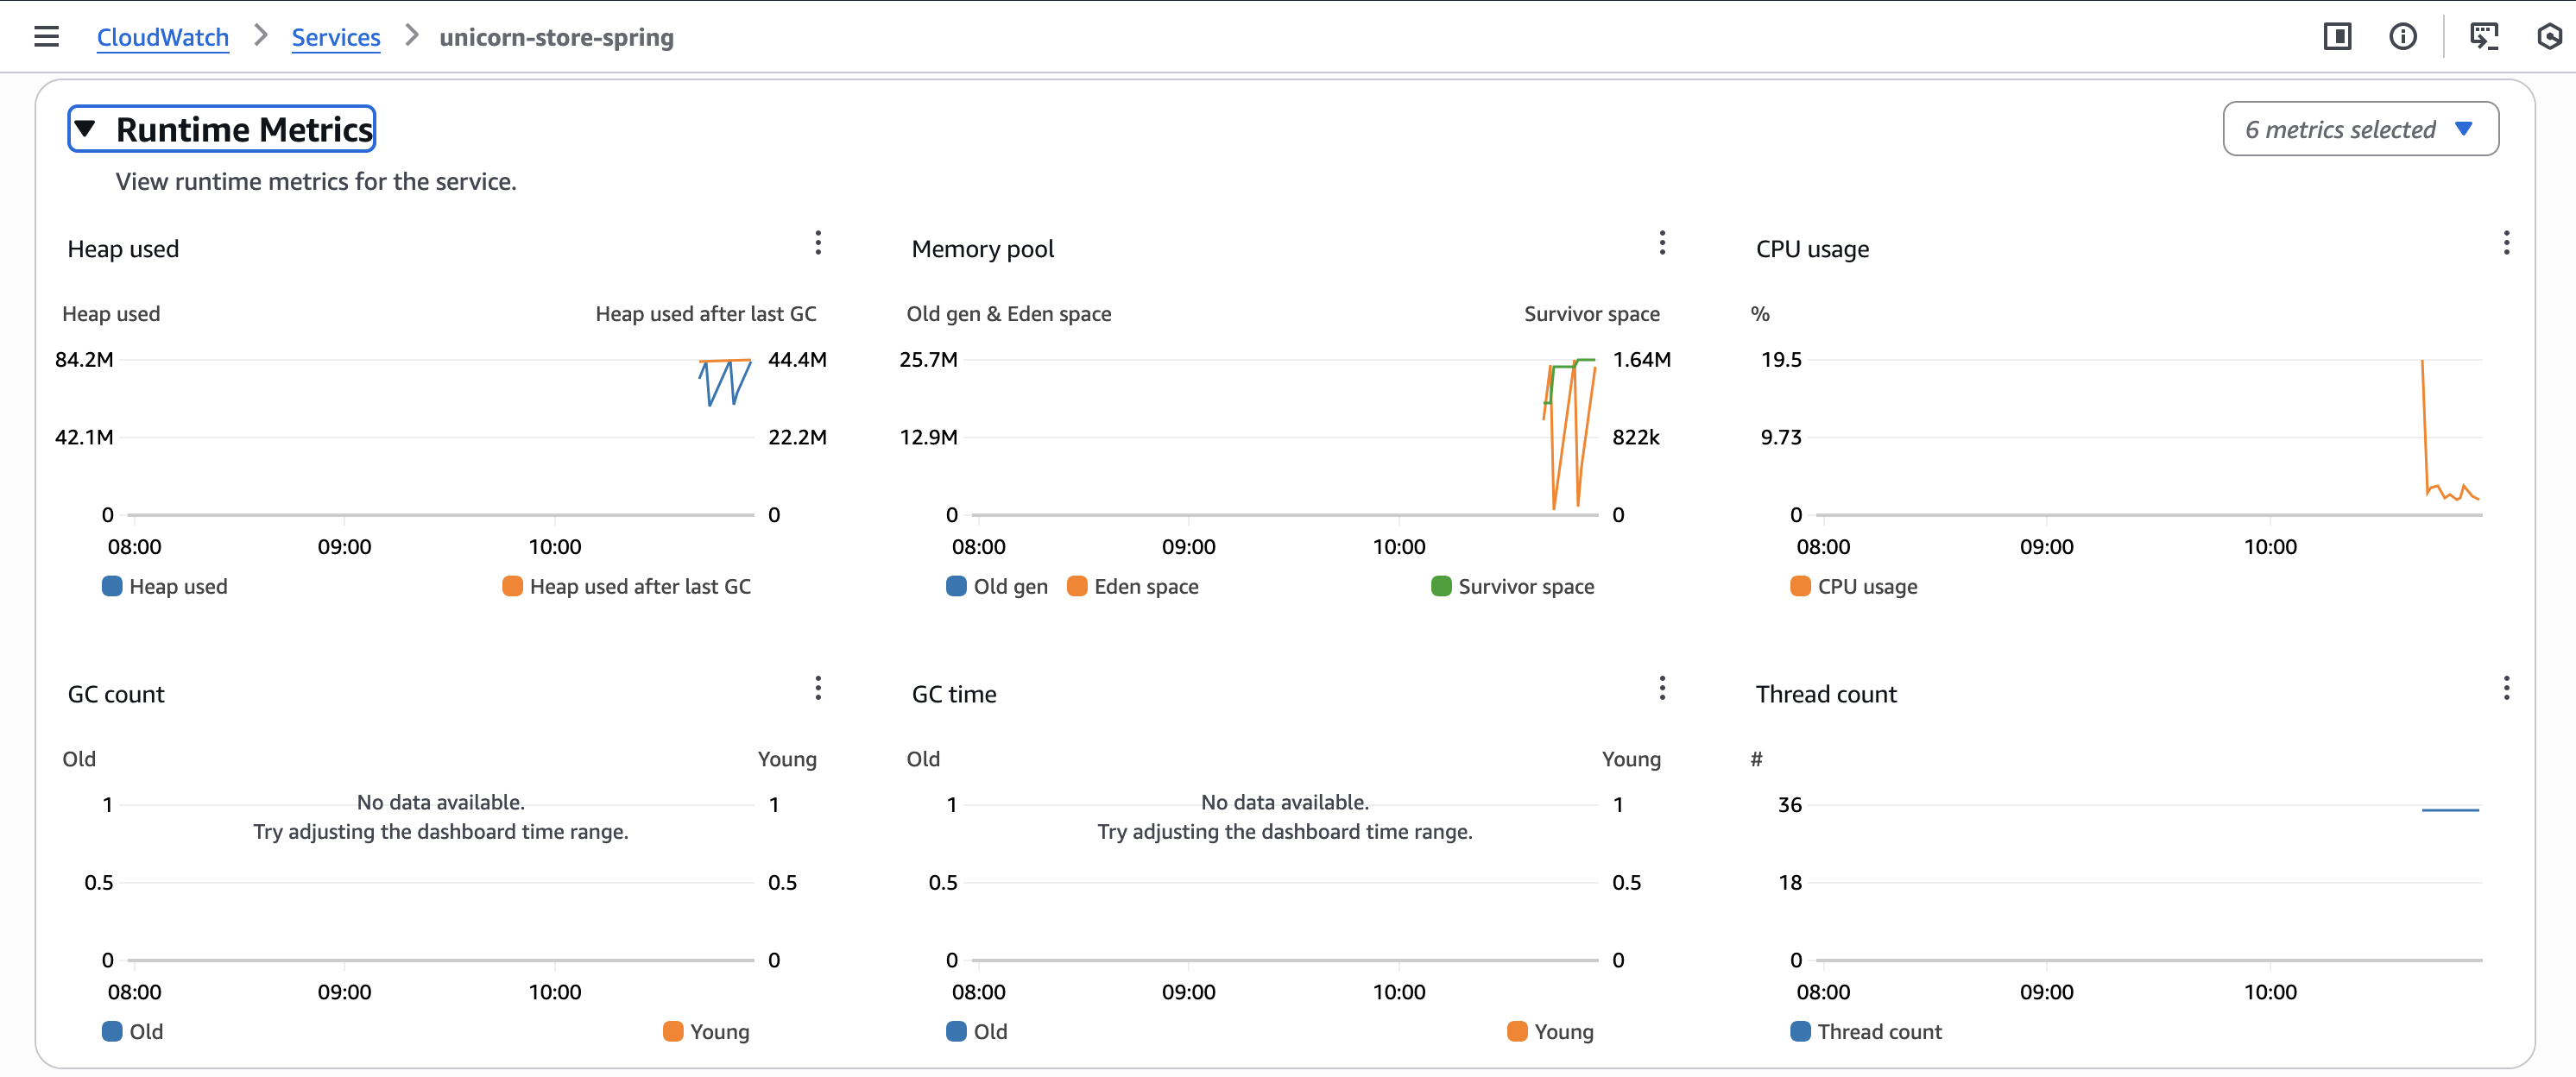Click the Old gen legend color swatch

pyautogui.click(x=956, y=587)
